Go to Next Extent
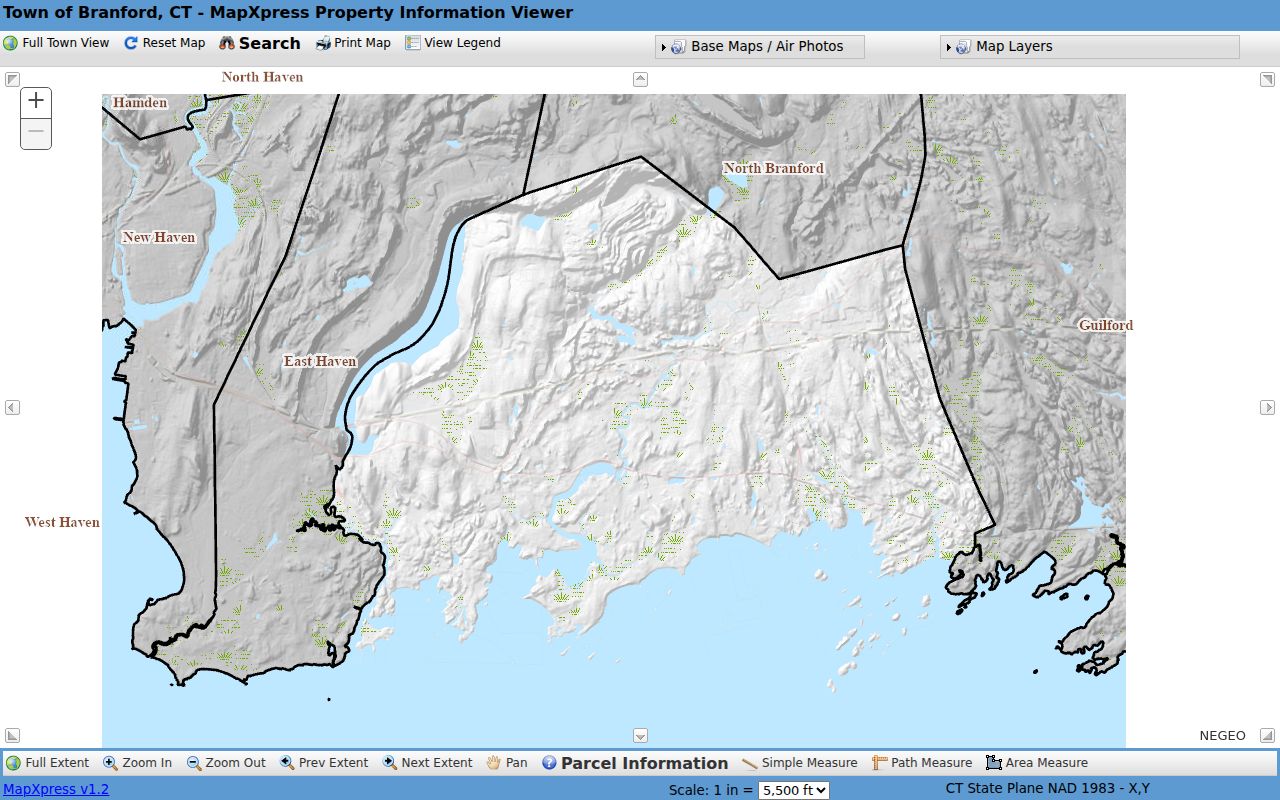The height and width of the screenshot is (800, 1280). pos(427,763)
